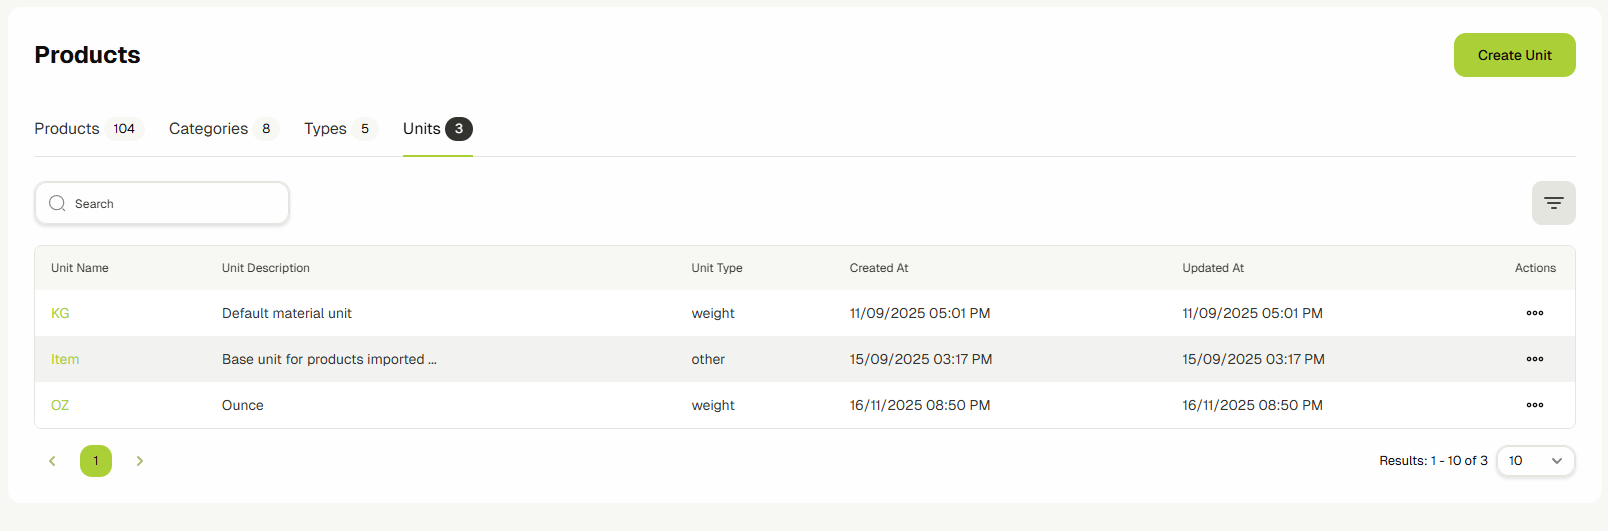Focus the Search input field
Screen dimensions: 1608x531
pos(175,203)
